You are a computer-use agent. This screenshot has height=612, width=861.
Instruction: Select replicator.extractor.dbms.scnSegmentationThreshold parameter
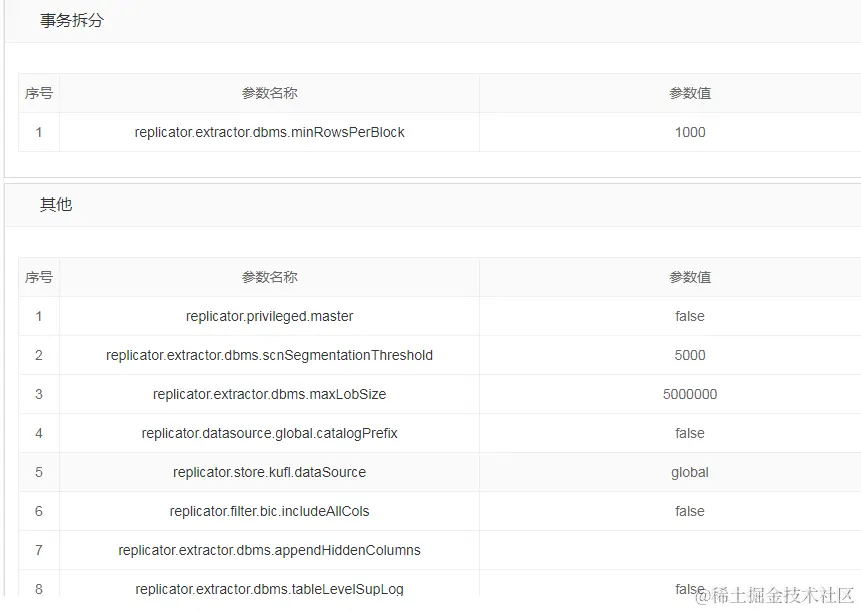269,355
